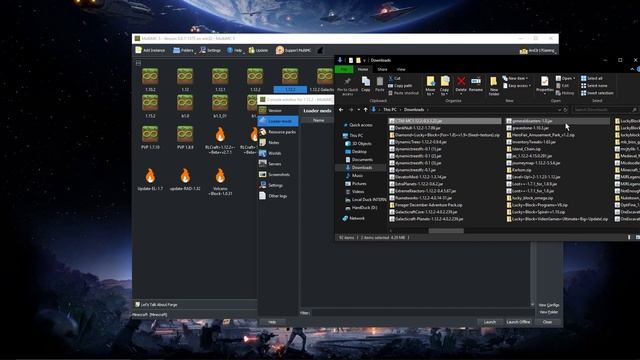
Task: Click the Update button in MultiMC toolbar
Action: [258, 50]
